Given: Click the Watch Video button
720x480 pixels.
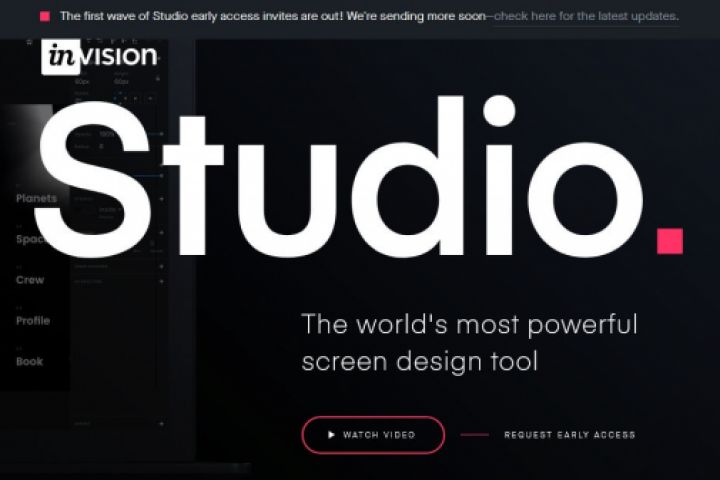Looking at the screenshot, I should (x=373, y=435).
